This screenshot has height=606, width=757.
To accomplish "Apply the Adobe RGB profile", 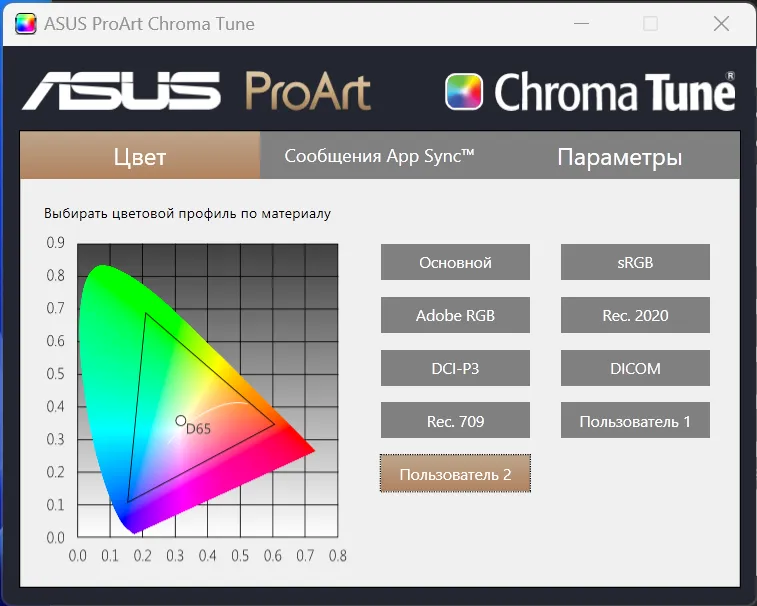I will point(455,315).
